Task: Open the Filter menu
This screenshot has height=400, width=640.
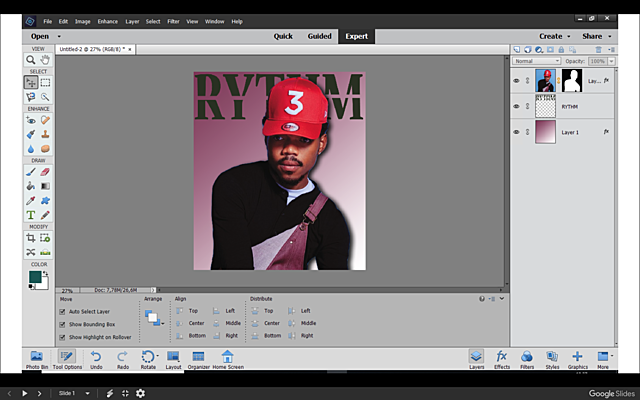Action: 173,22
